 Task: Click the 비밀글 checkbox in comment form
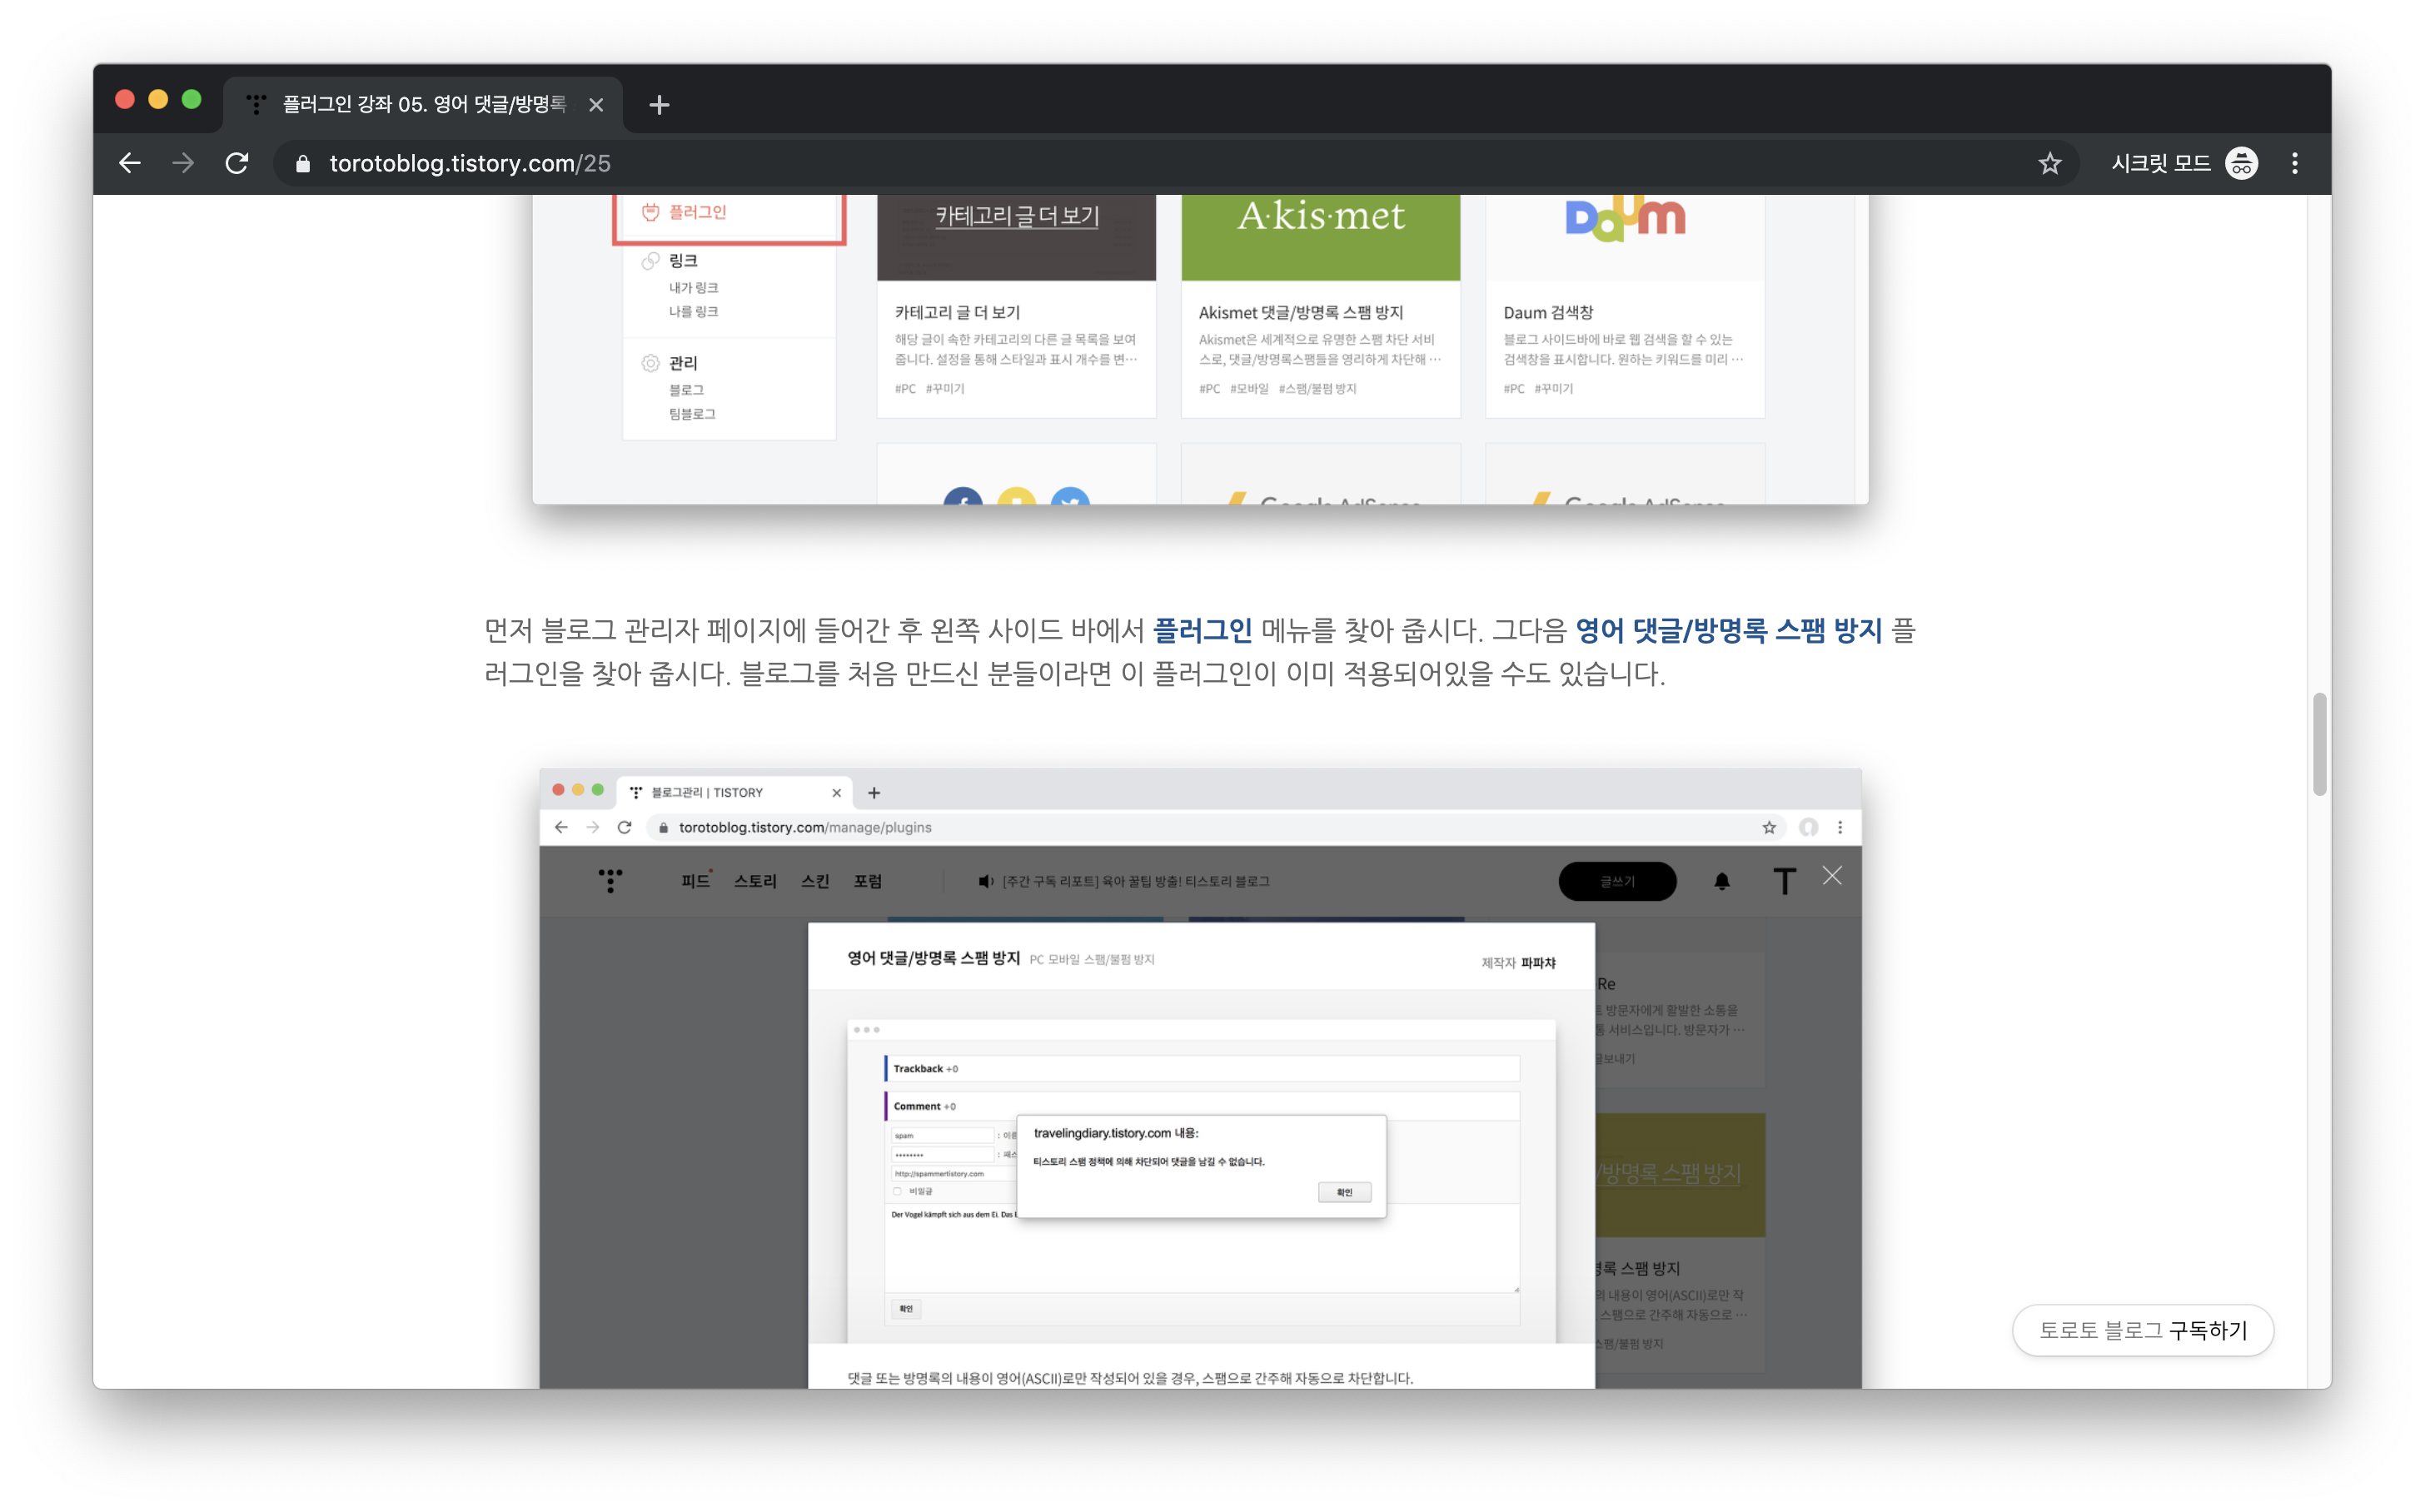pos(897,1191)
